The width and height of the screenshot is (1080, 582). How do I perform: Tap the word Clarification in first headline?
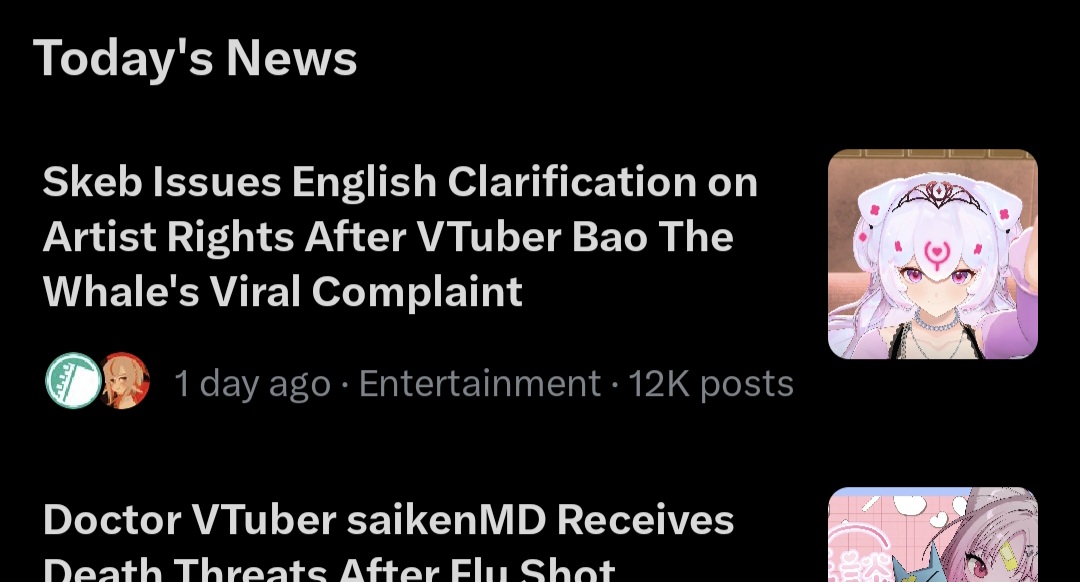(572, 182)
